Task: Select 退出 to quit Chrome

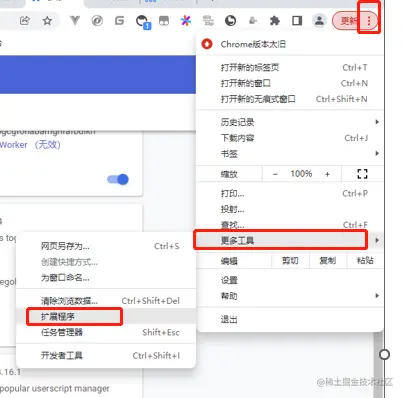Action: pos(289,319)
